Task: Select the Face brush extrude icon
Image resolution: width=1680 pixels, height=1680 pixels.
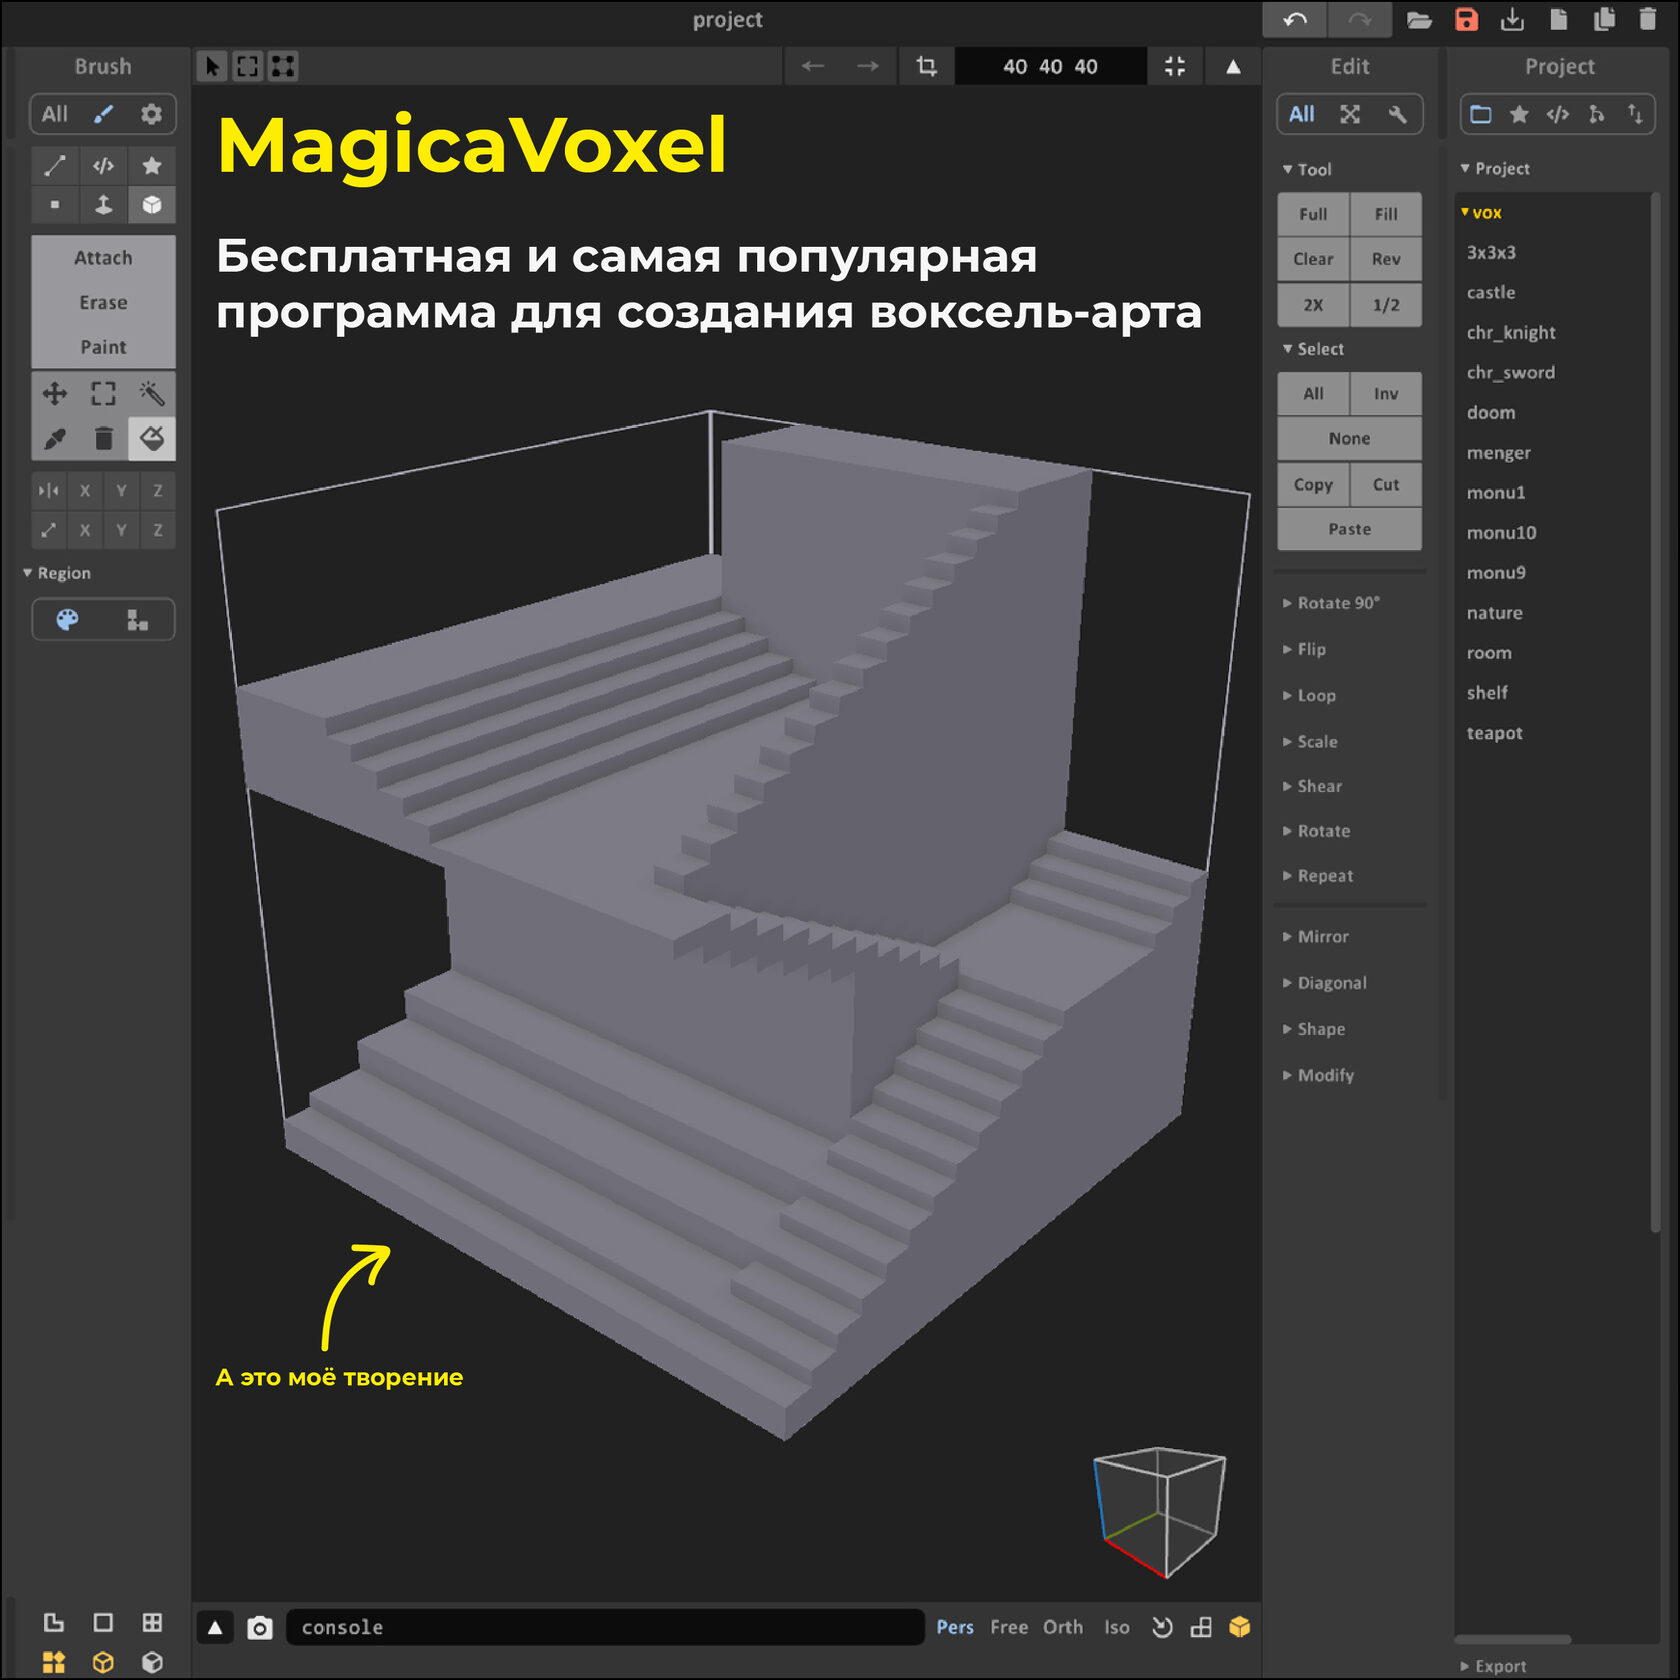Action: point(103,205)
